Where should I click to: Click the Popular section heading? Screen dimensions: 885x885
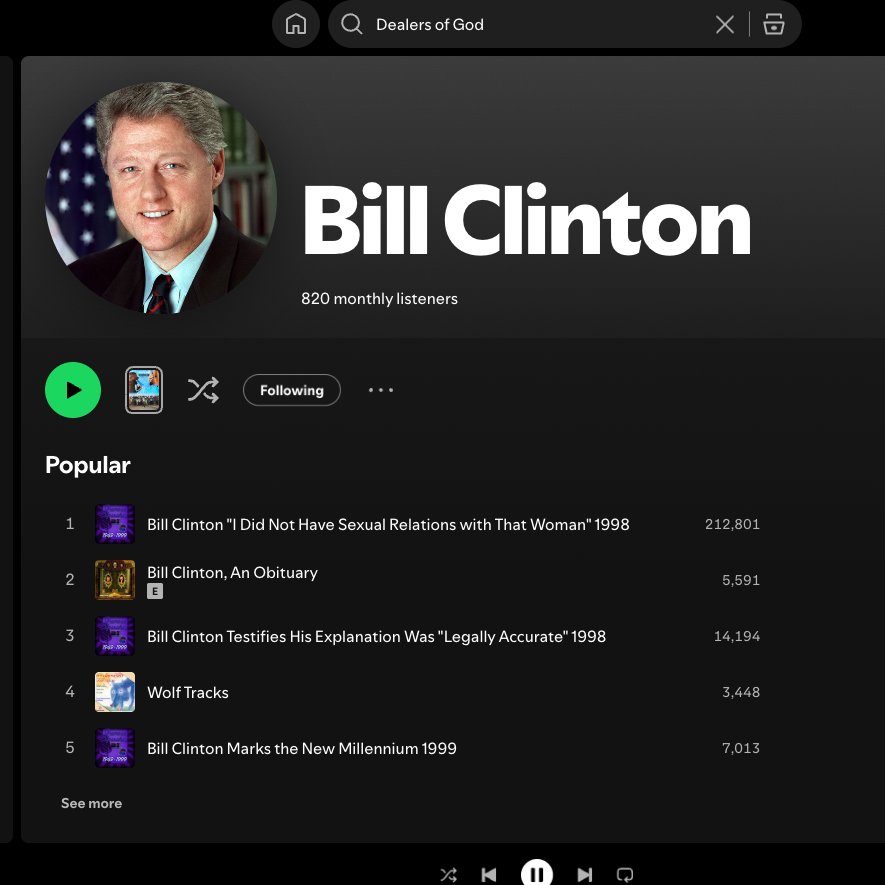tap(87, 465)
